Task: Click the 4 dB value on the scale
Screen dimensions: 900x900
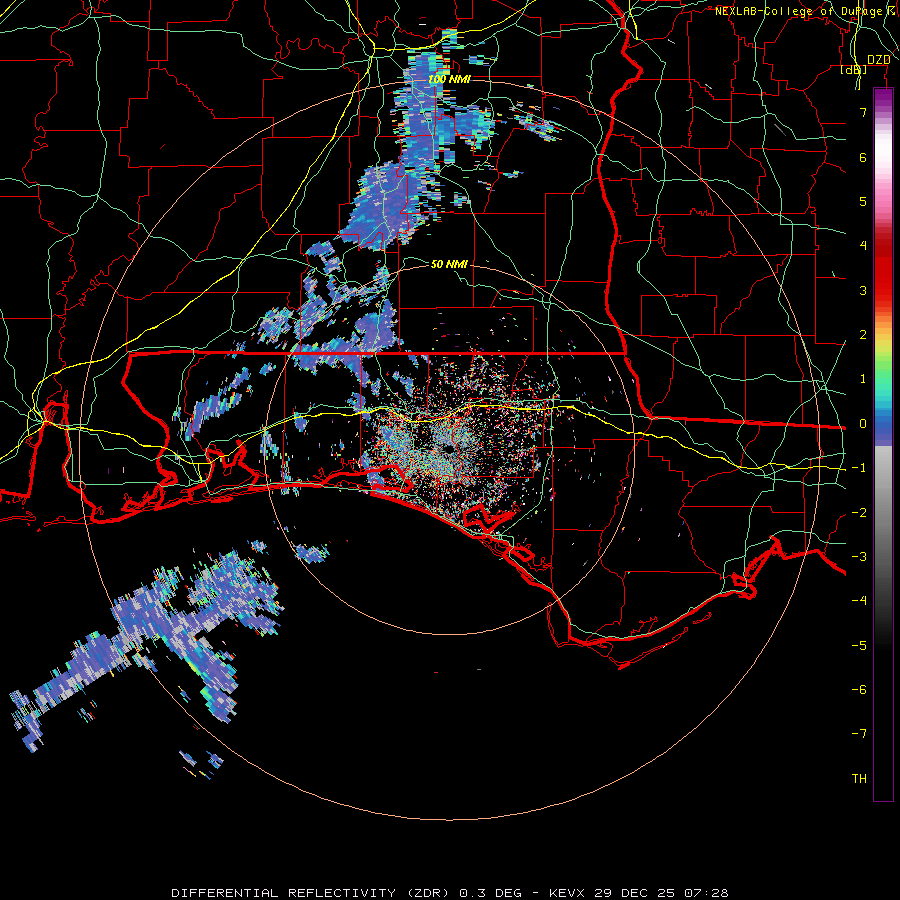Action: click(863, 246)
